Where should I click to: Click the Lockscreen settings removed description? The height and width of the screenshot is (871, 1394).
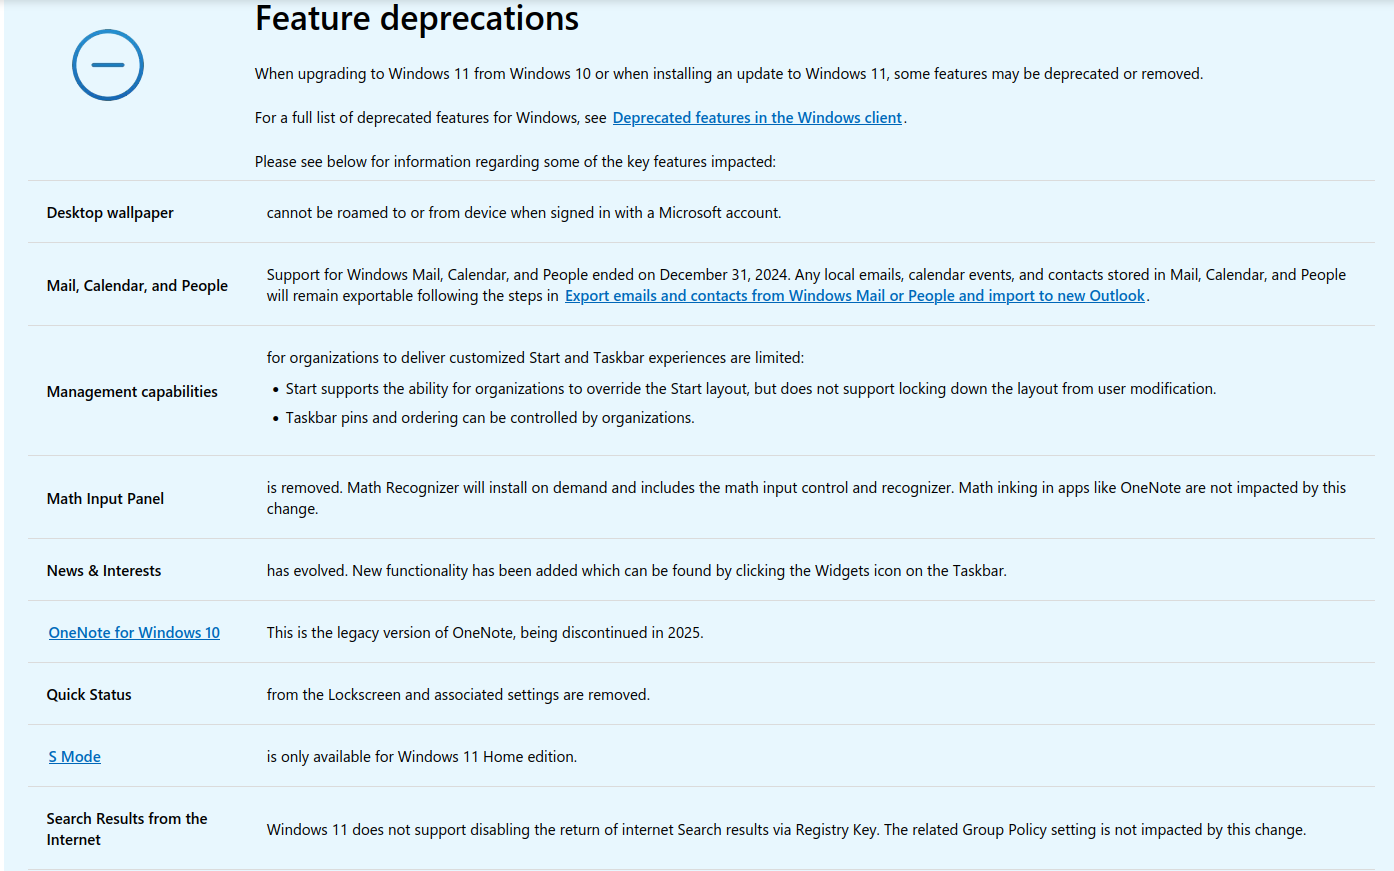point(458,695)
